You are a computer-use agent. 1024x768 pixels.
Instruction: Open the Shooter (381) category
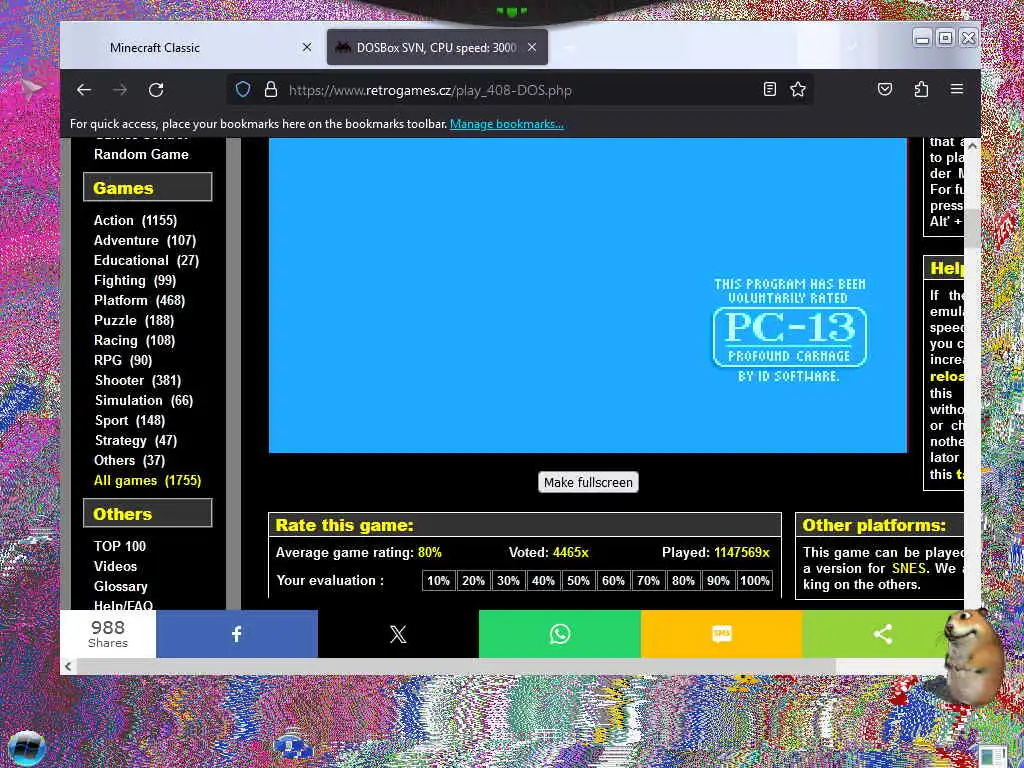tap(138, 380)
